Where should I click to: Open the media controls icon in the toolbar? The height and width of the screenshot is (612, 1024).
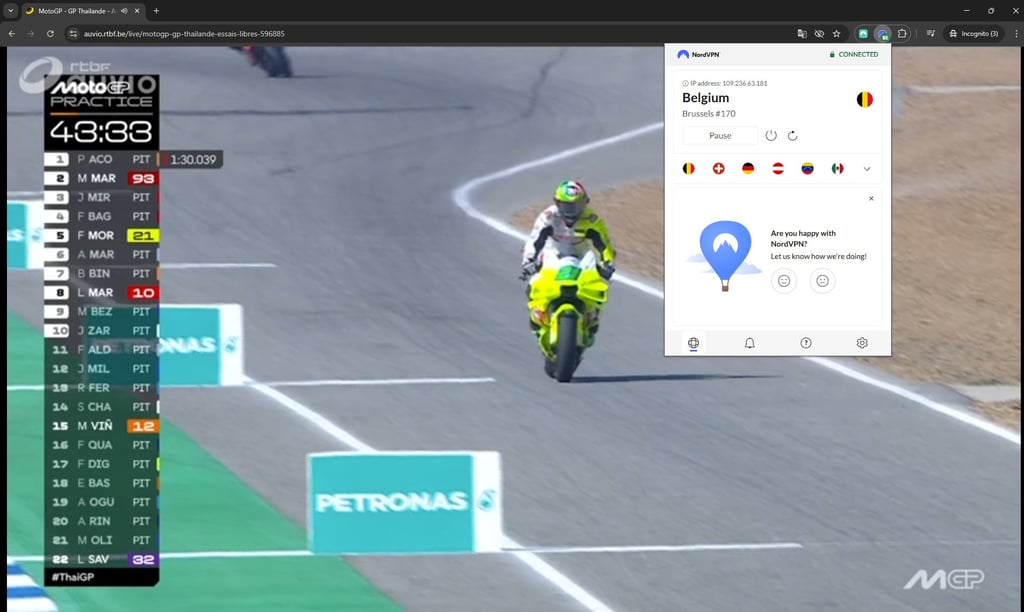point(931,33)
